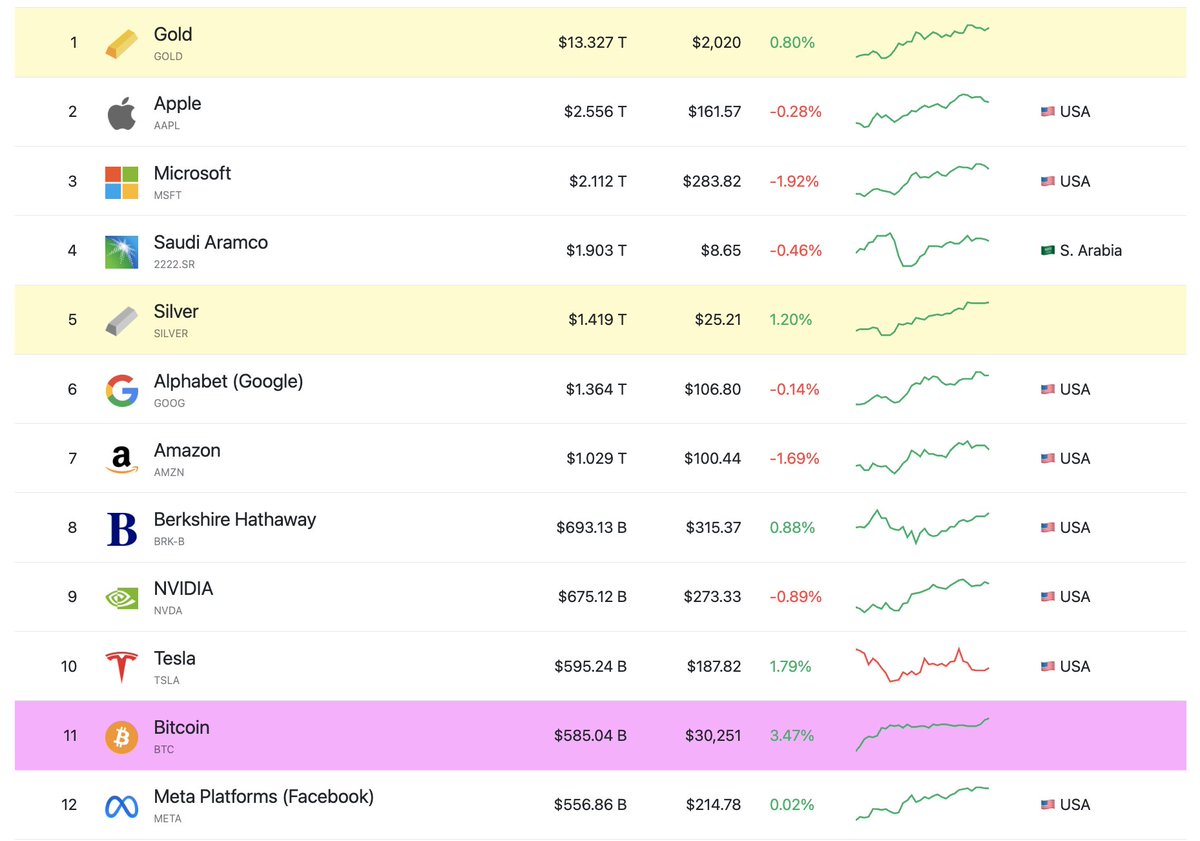The width and height of the screenshot is (1200, 841).
Task: Click the NVIDIA green eye logo
Action: [121, 598]
